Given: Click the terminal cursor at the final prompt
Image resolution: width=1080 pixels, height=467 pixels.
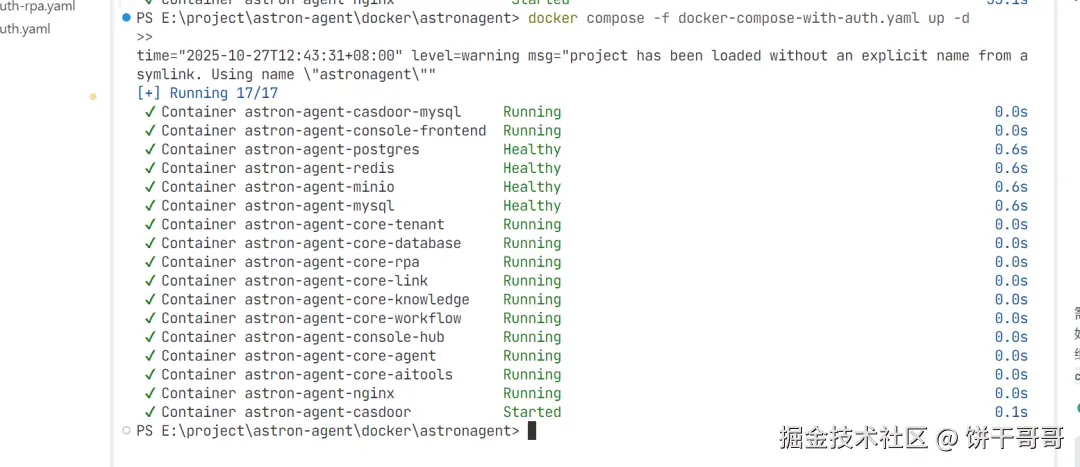Looking at the screenshot, I should 532,431.
